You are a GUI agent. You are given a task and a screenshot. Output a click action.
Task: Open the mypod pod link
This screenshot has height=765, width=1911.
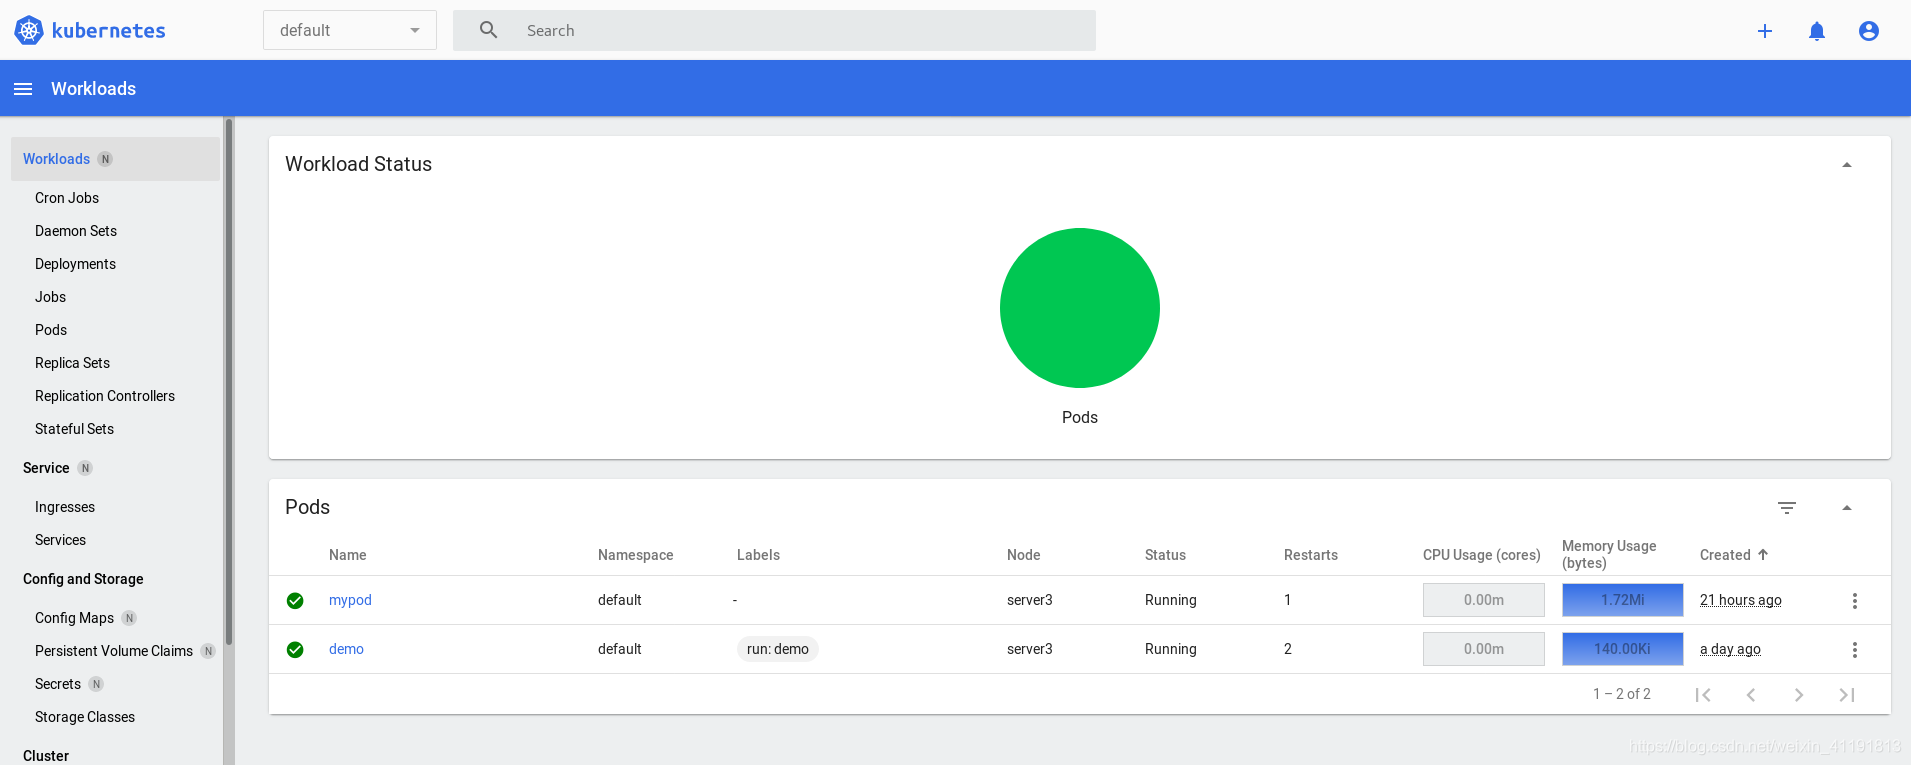tap(350, 600)
